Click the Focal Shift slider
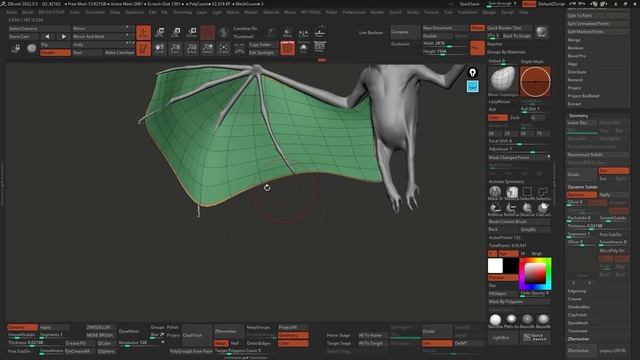 519,141
